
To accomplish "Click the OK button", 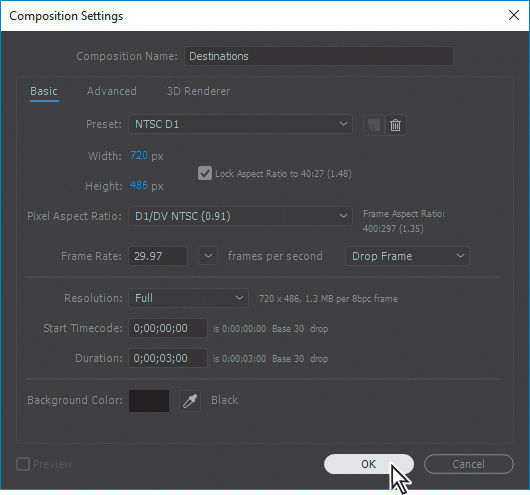I will [369, 464].
